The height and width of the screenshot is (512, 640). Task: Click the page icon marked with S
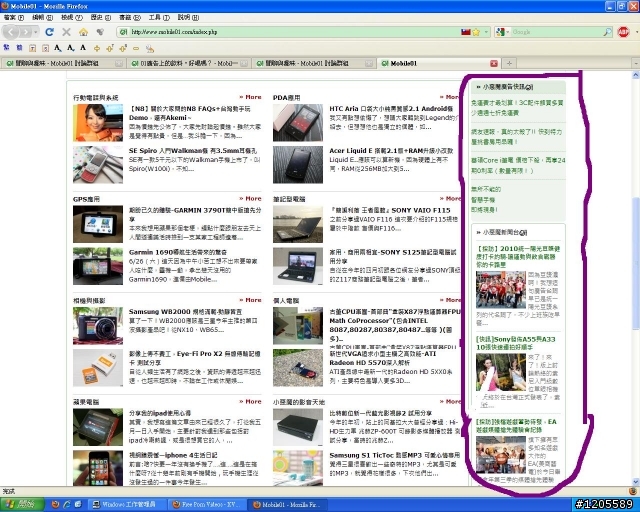(x=45, y=48)
